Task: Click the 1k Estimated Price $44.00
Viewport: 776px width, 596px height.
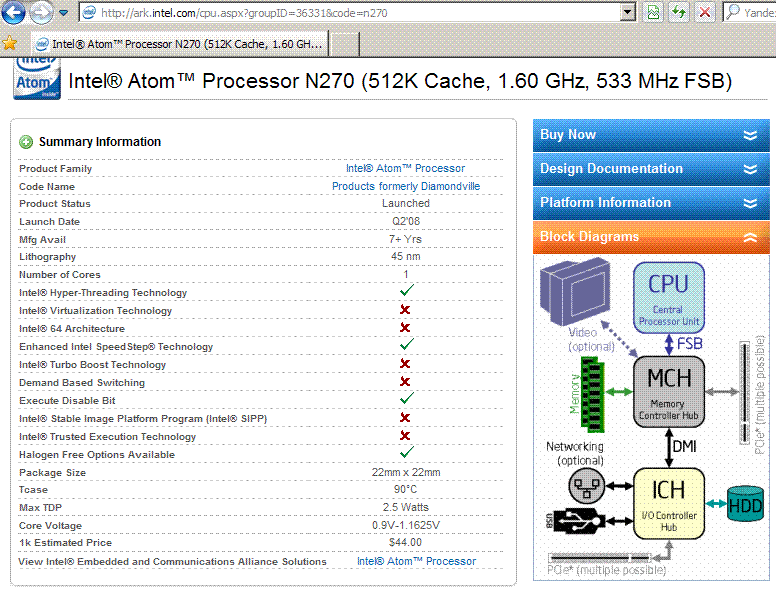Action: click(405, 543)
